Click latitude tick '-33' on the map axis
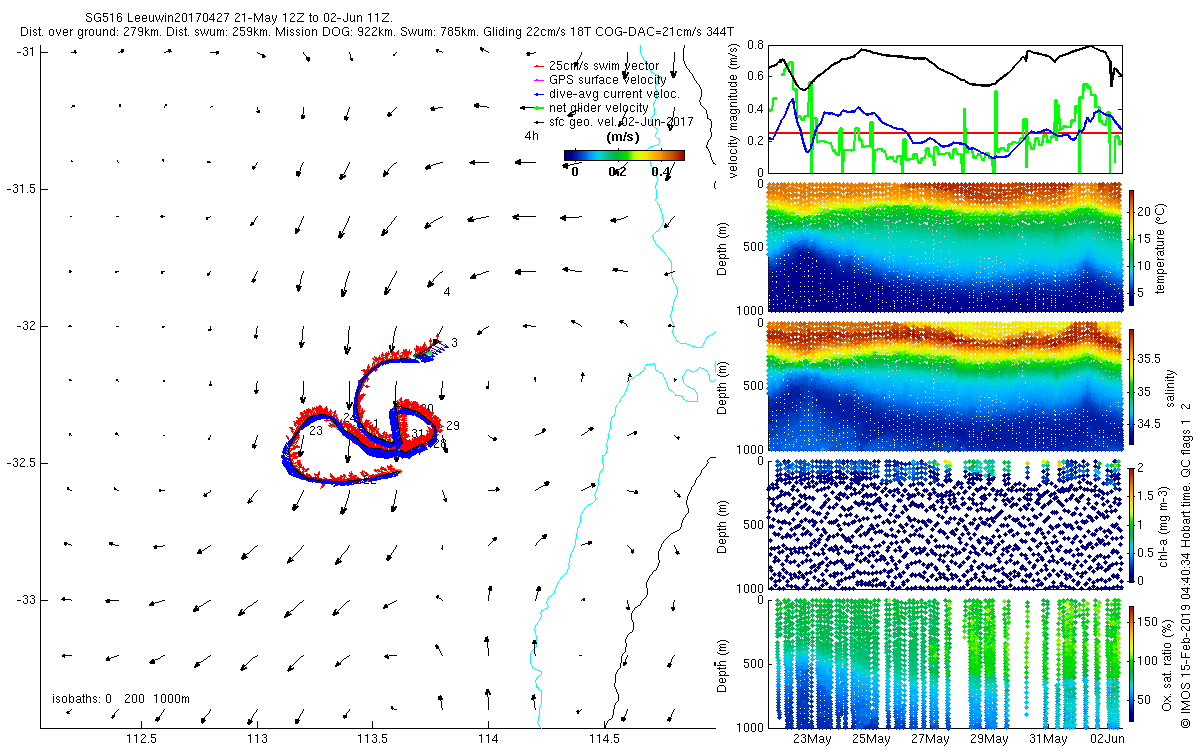The width and height of the screenshot is (1200, 750). (25, 600)
